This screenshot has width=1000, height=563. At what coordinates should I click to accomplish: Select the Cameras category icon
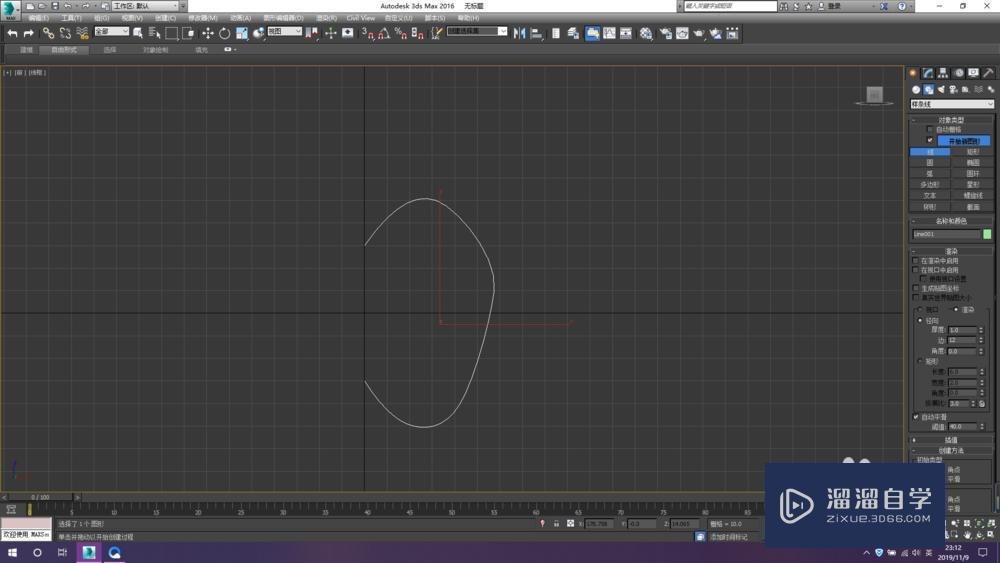(953, 89)
